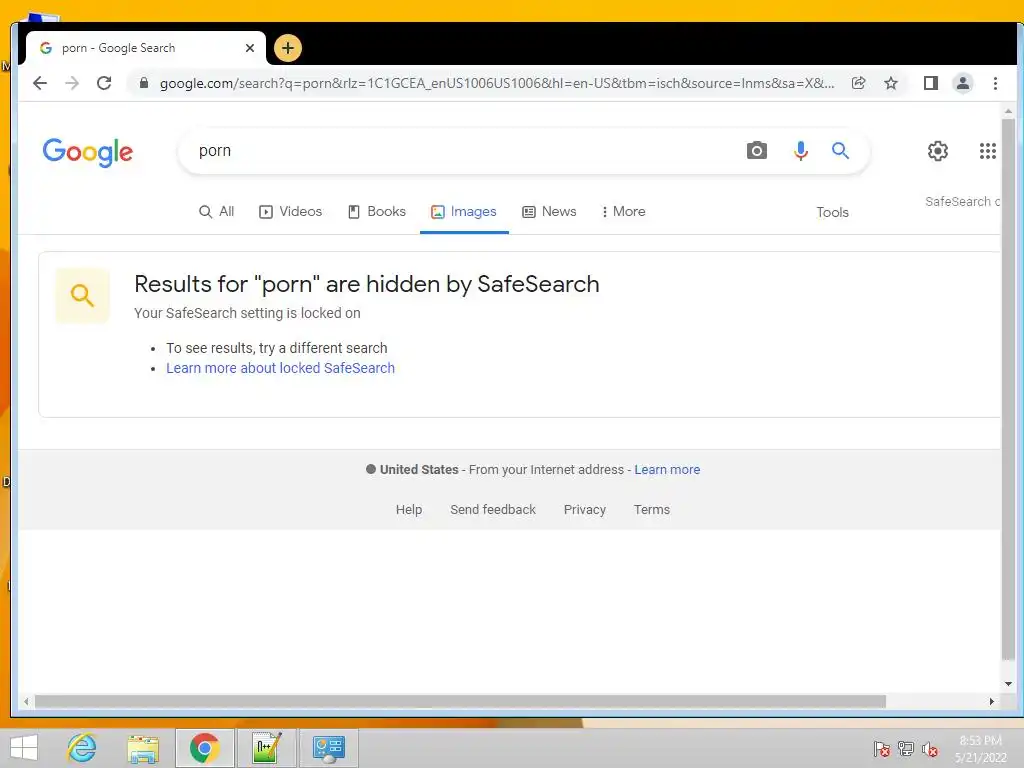This screenshot has width=1024, height=768.
Task: Click Send feedback
Action: (x=492, y=509)
